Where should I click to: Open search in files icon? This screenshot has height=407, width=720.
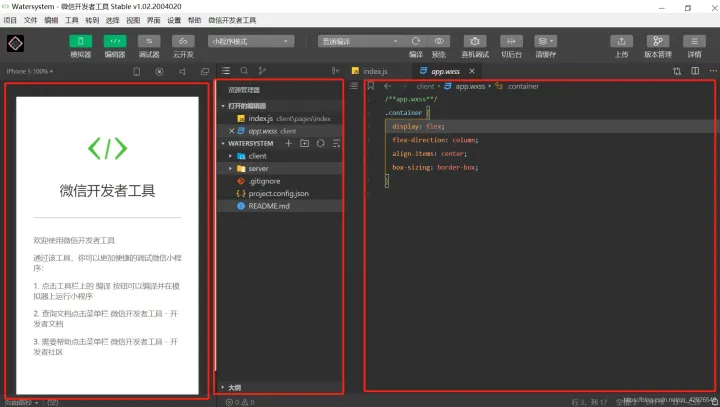[244, 71]
